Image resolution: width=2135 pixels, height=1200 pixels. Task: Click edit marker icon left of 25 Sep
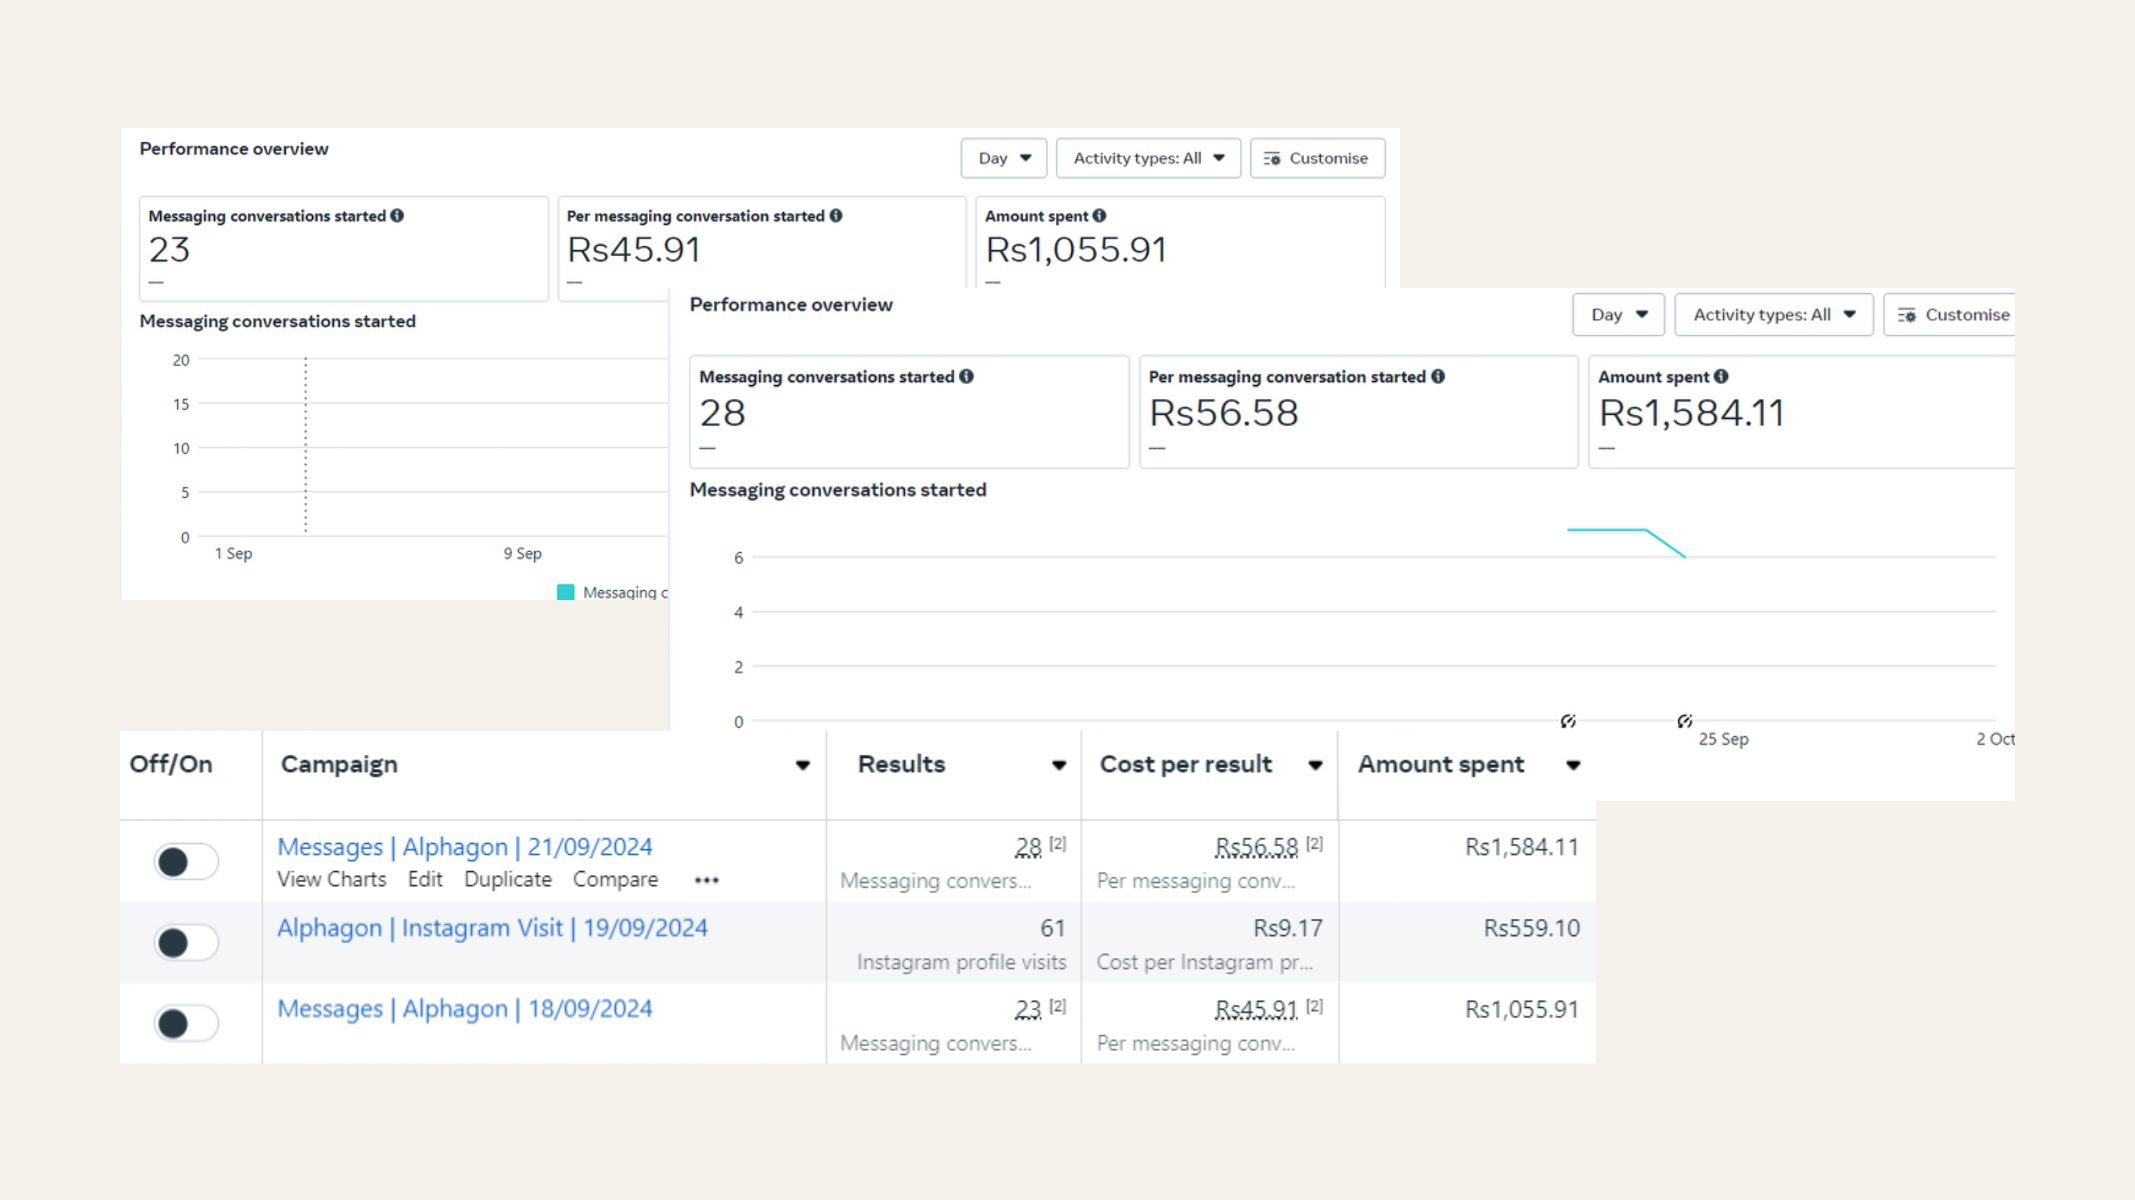[1685, 721]
